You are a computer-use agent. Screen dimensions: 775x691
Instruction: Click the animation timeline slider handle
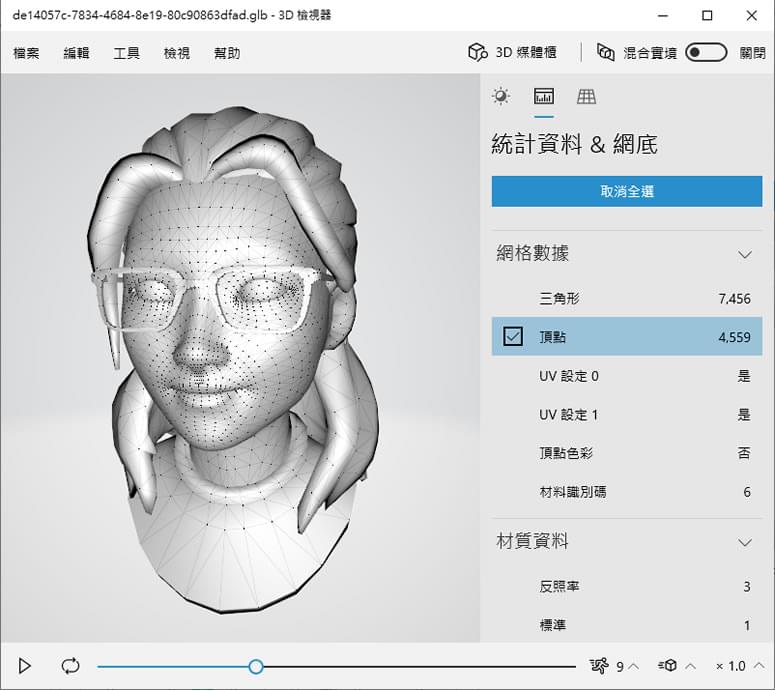coord(256,667)
